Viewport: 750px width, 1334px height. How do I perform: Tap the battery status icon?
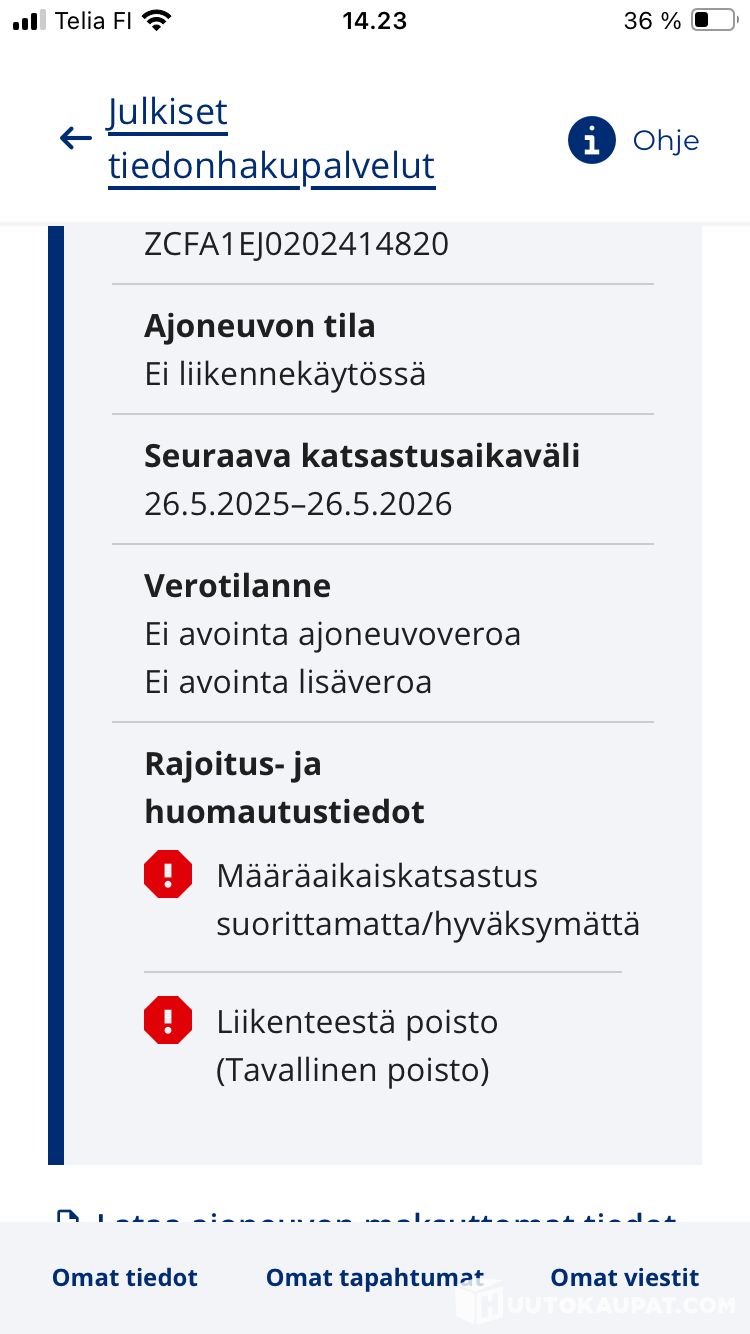715,21
